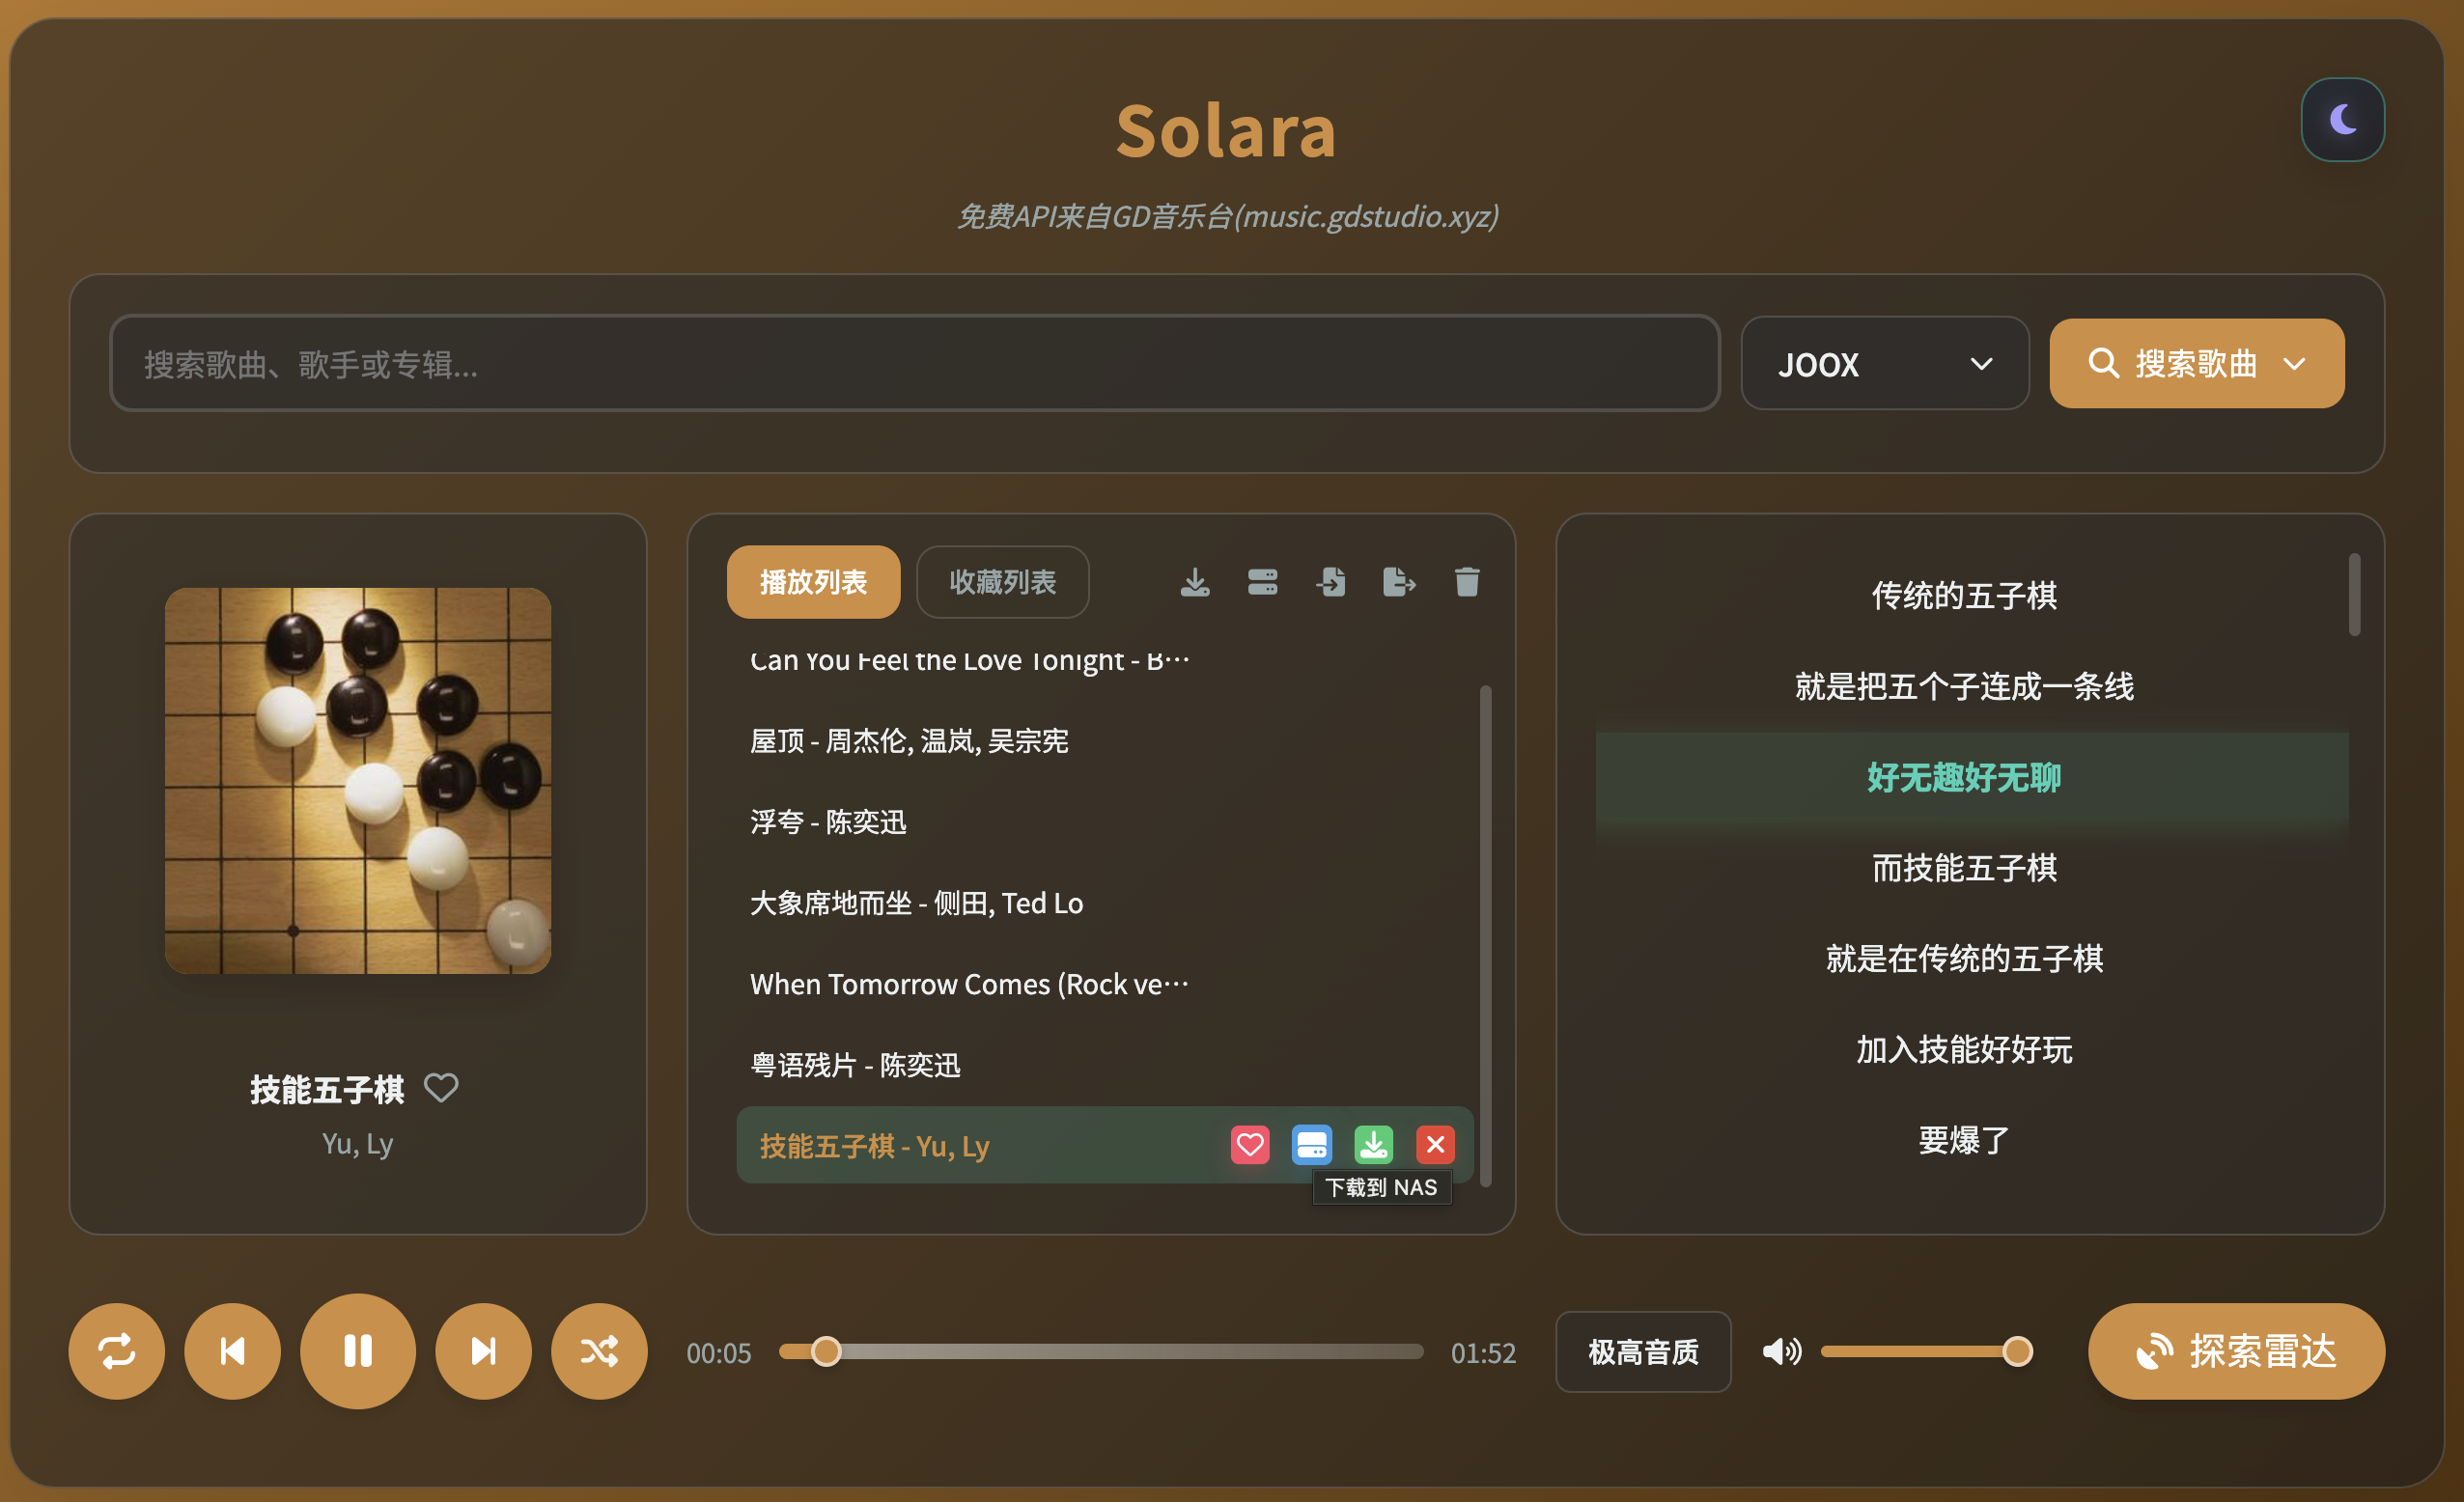Play 浮夸 - 陈奕迅 from the playlist
Image resolution: width=2464 pixels, height=1502 pixels.
pyautogui.click(x=828, y=822)
